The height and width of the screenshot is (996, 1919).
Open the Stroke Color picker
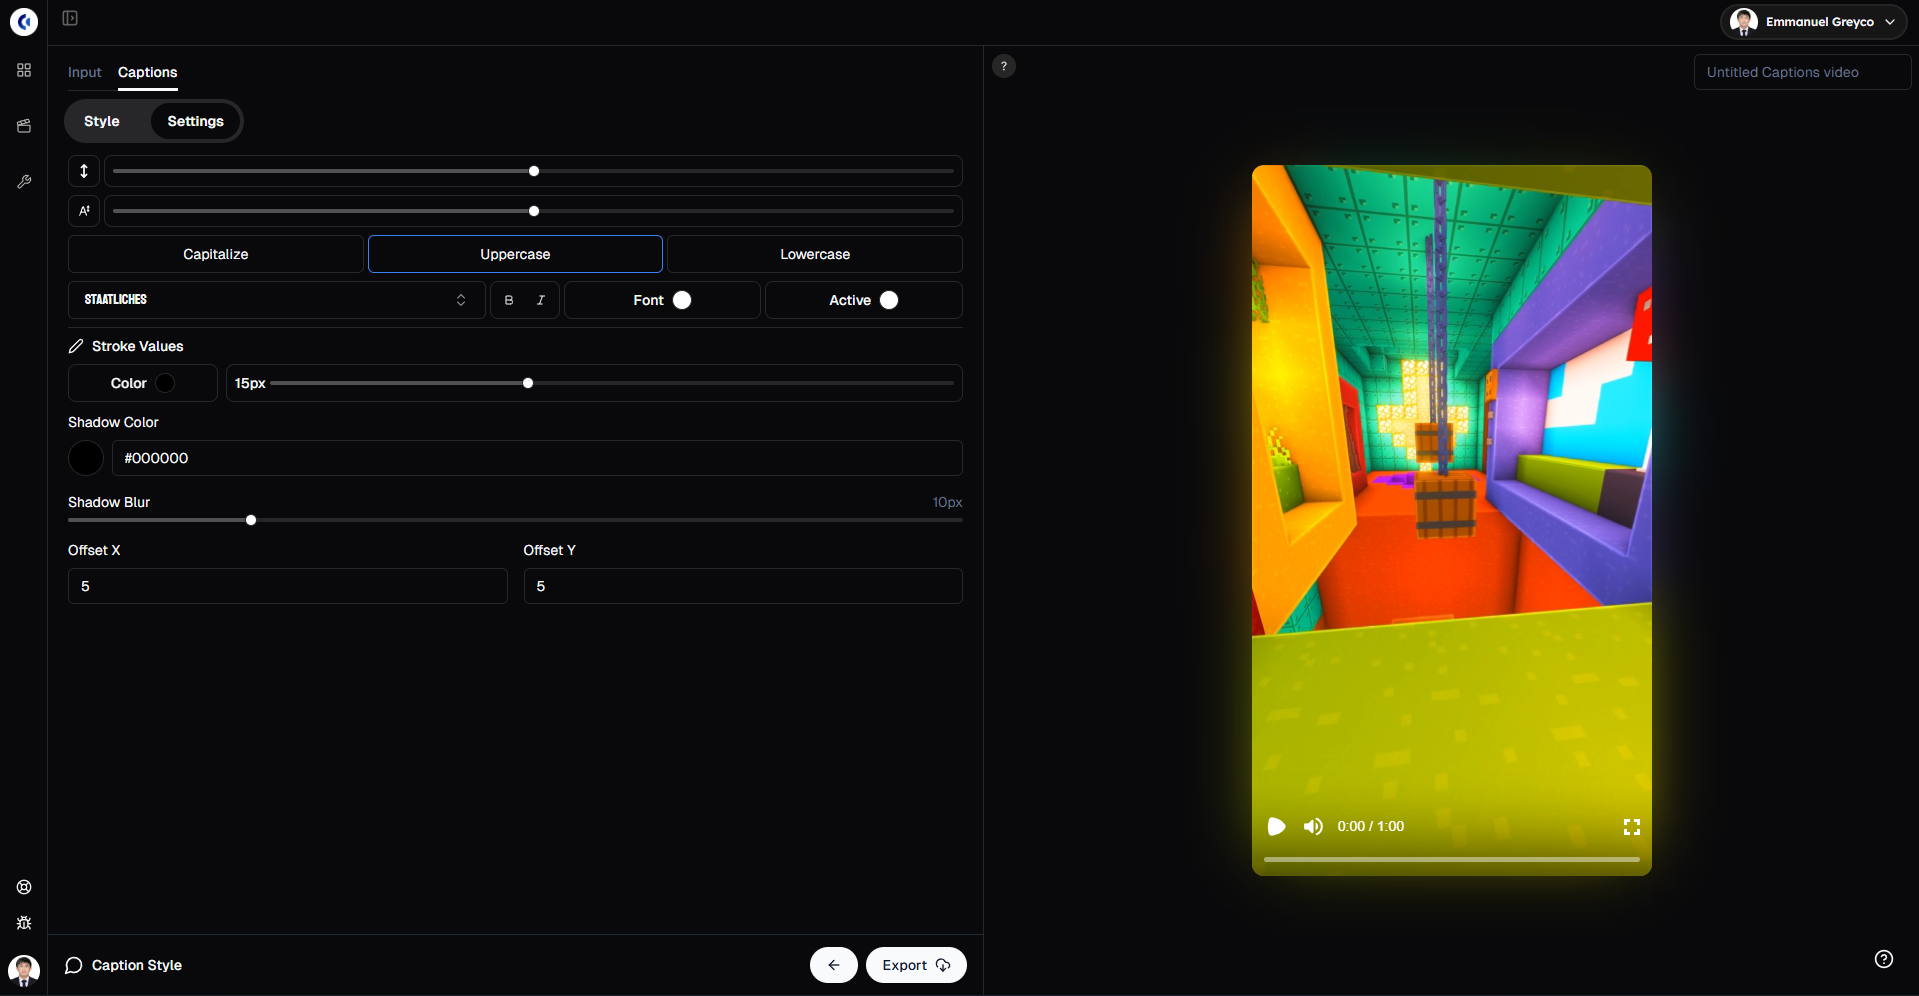point(143,383)
